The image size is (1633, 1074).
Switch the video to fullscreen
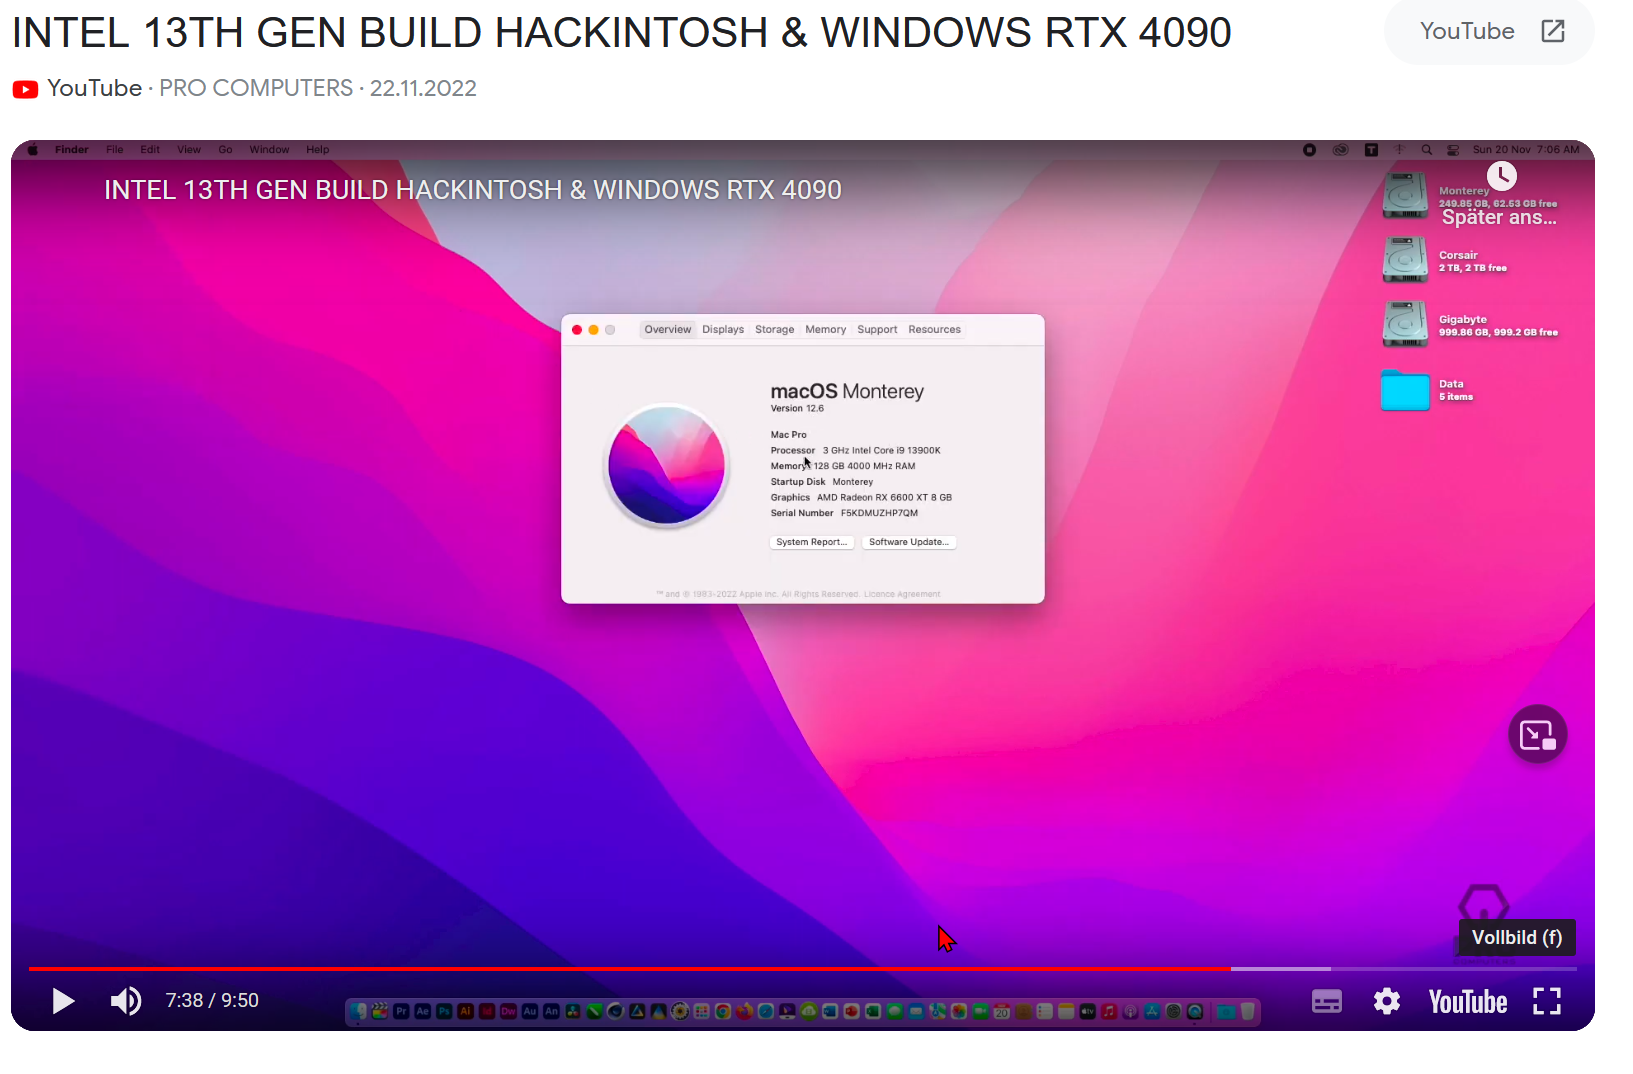[1547, 1001]
